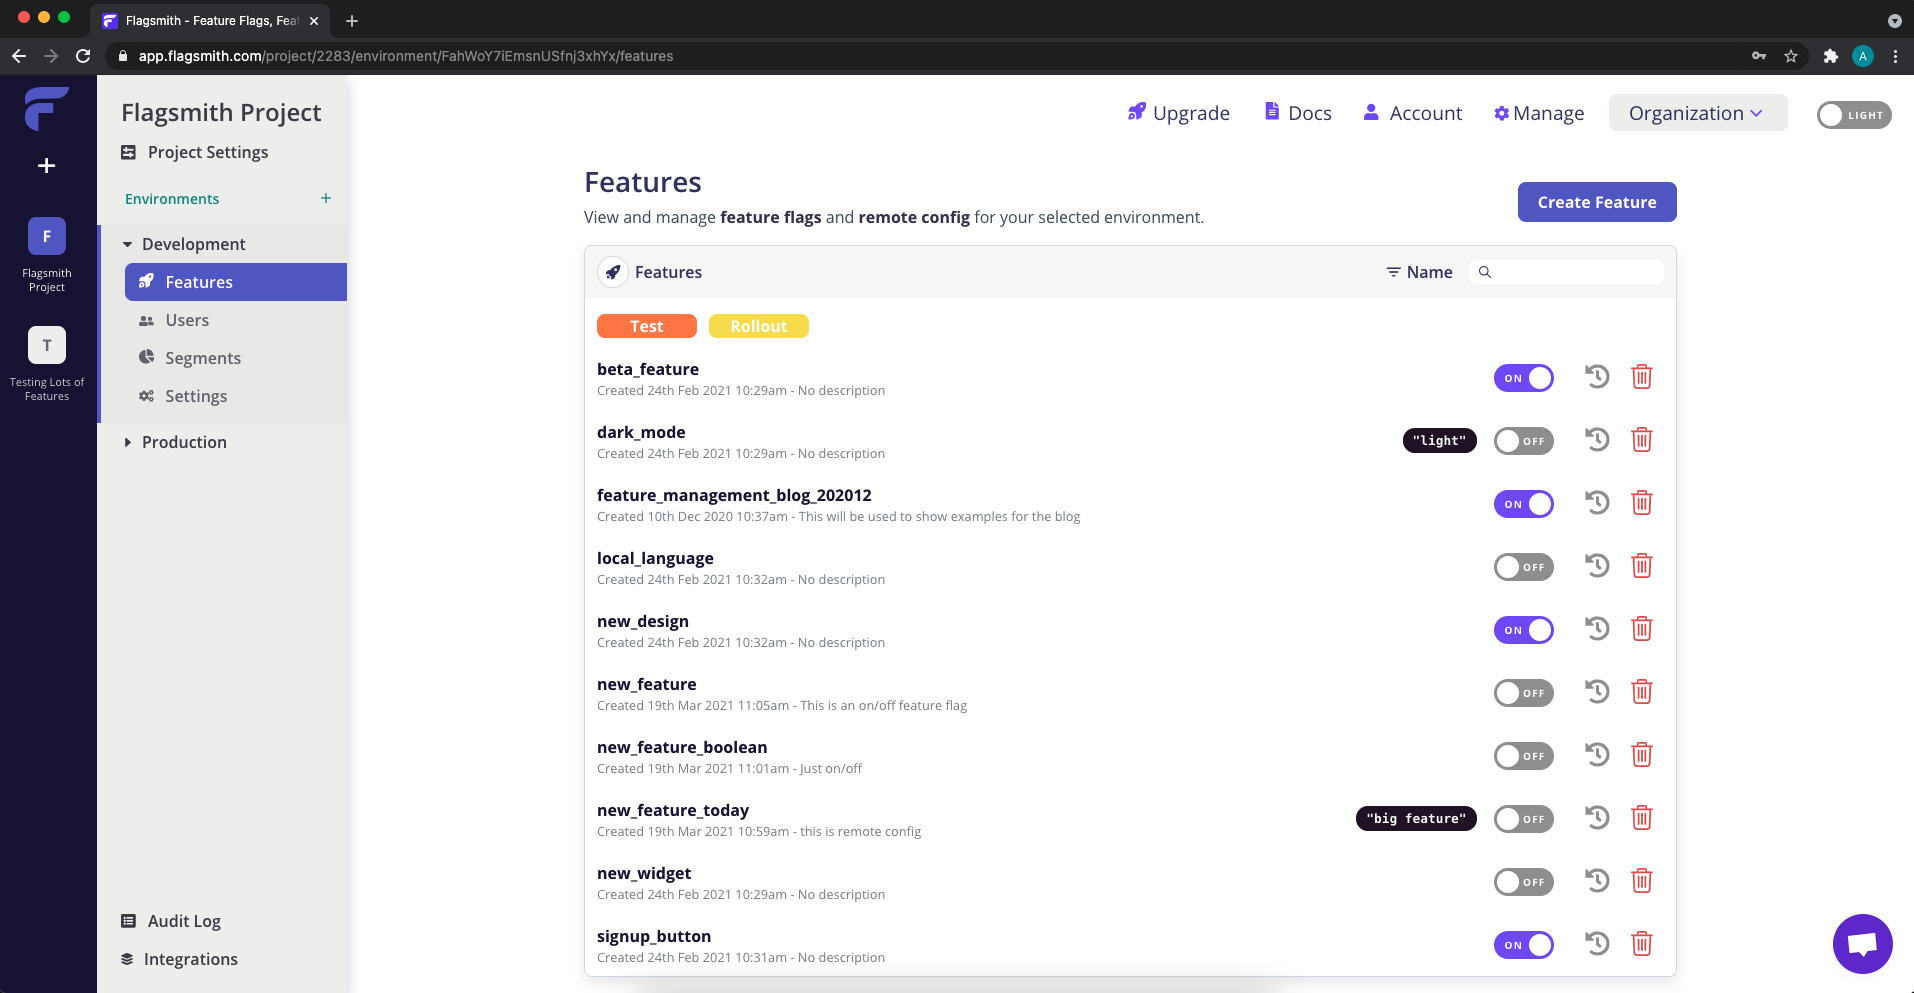Go to Account page
This screenshot has width=1914, height=993.
click(x=1413, y=113)
